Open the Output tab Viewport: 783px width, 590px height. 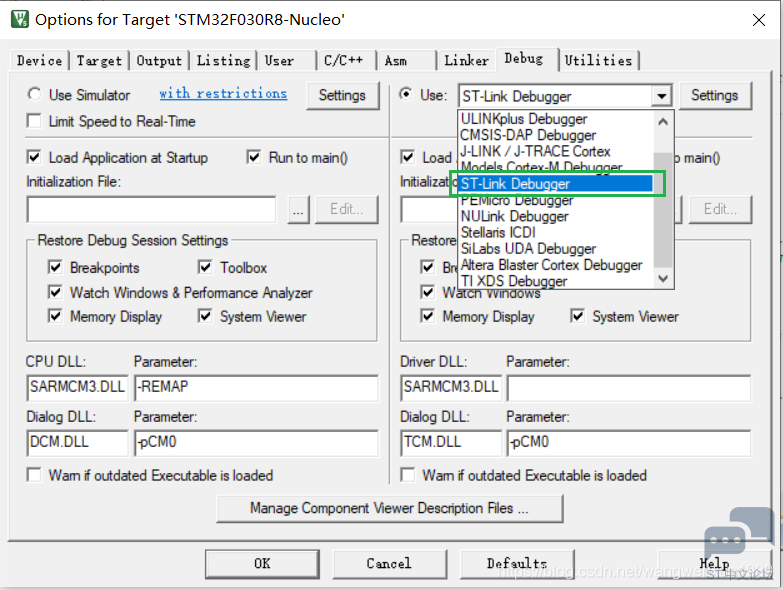pos(159,60)
